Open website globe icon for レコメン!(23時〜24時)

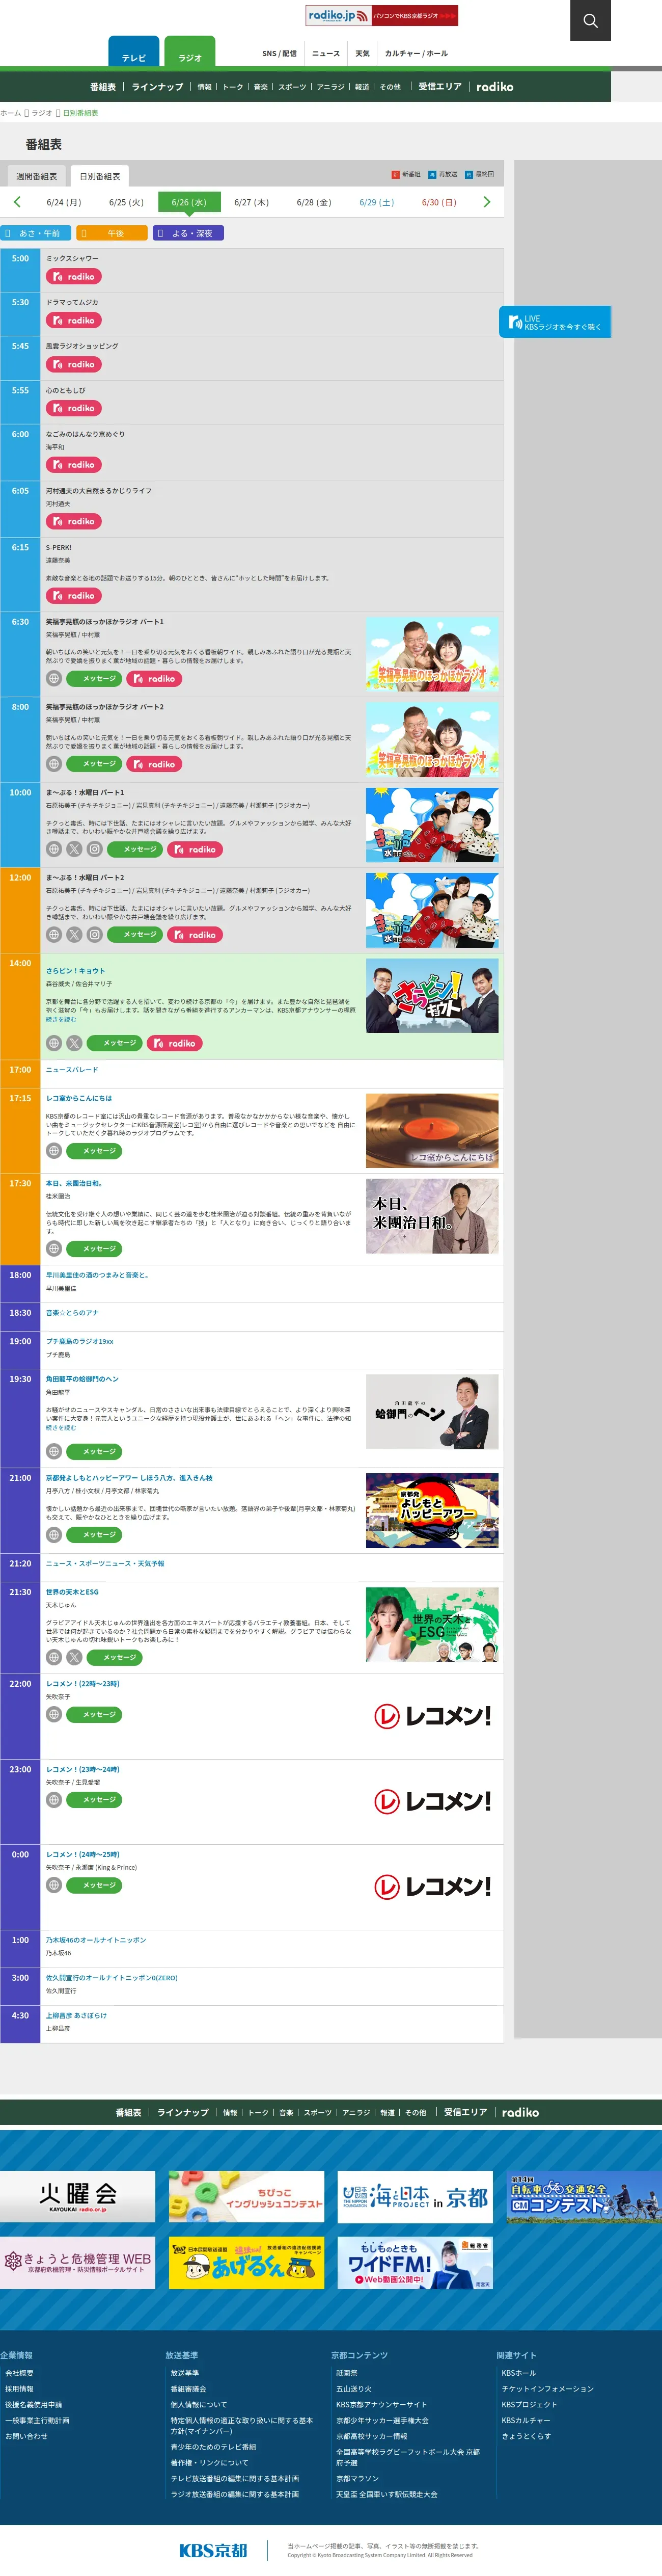tap(54, 1800)
